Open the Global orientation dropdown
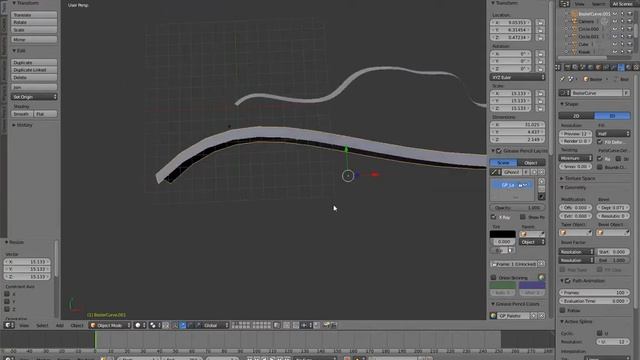 tap(216, 325)
